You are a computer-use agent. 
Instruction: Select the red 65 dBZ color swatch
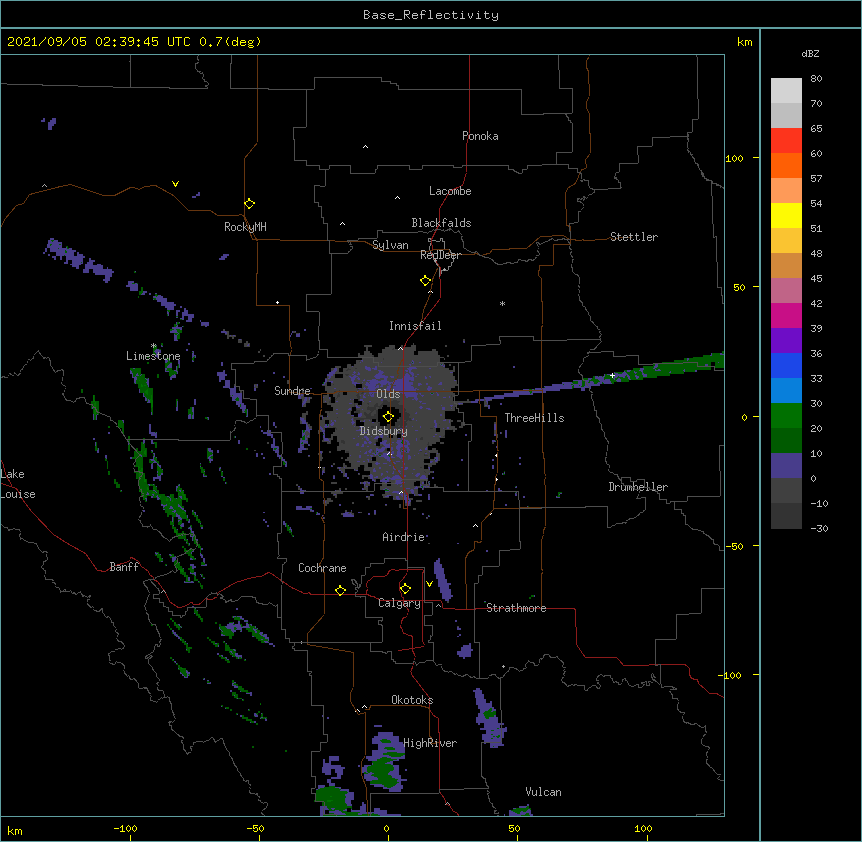click(786, 140)
